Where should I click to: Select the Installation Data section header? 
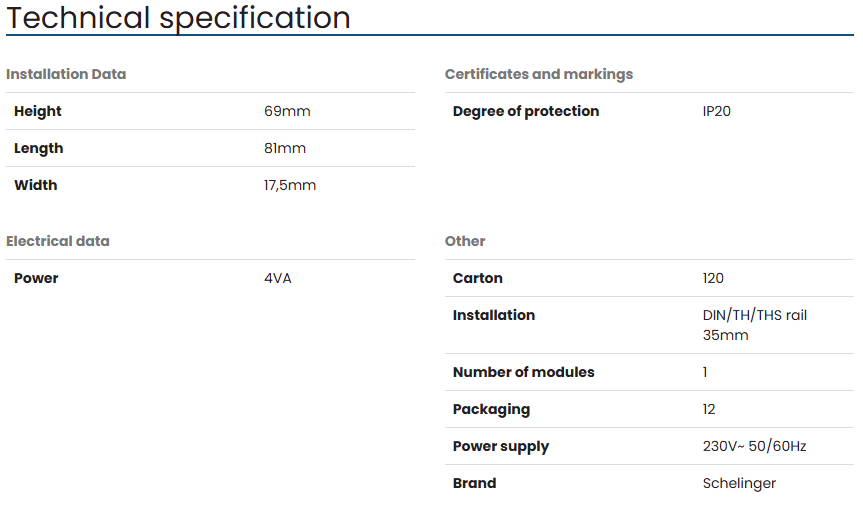click(66, 74)
